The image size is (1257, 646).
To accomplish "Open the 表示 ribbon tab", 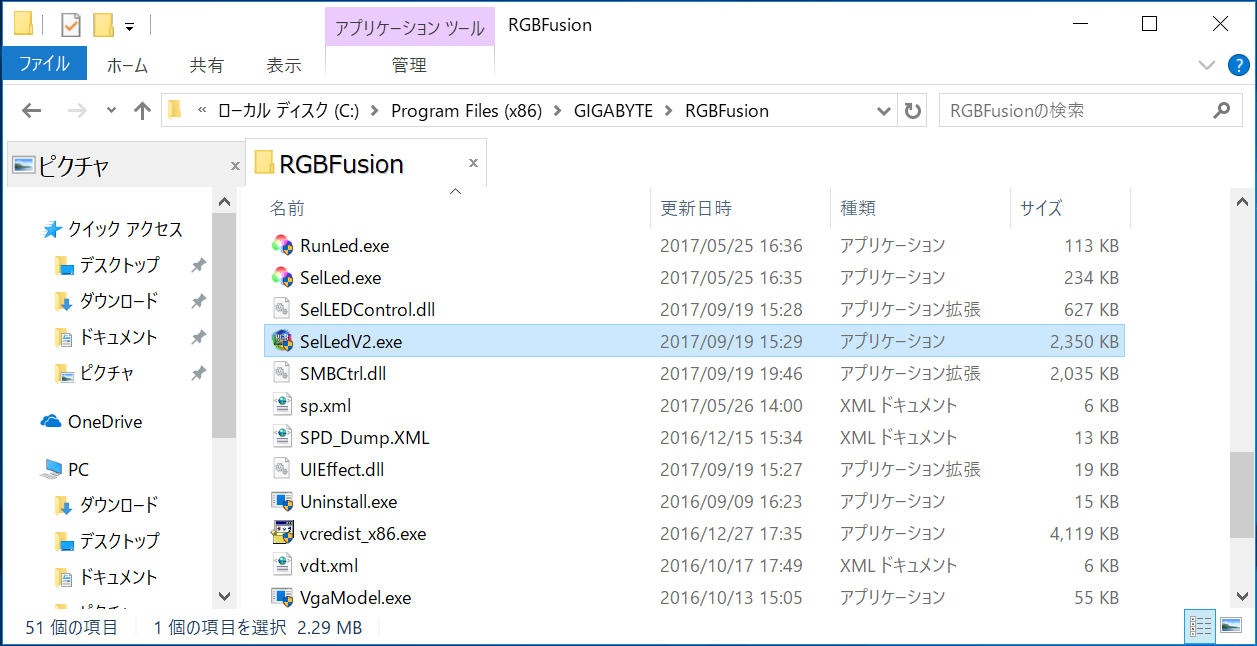I will pos(283,65).
